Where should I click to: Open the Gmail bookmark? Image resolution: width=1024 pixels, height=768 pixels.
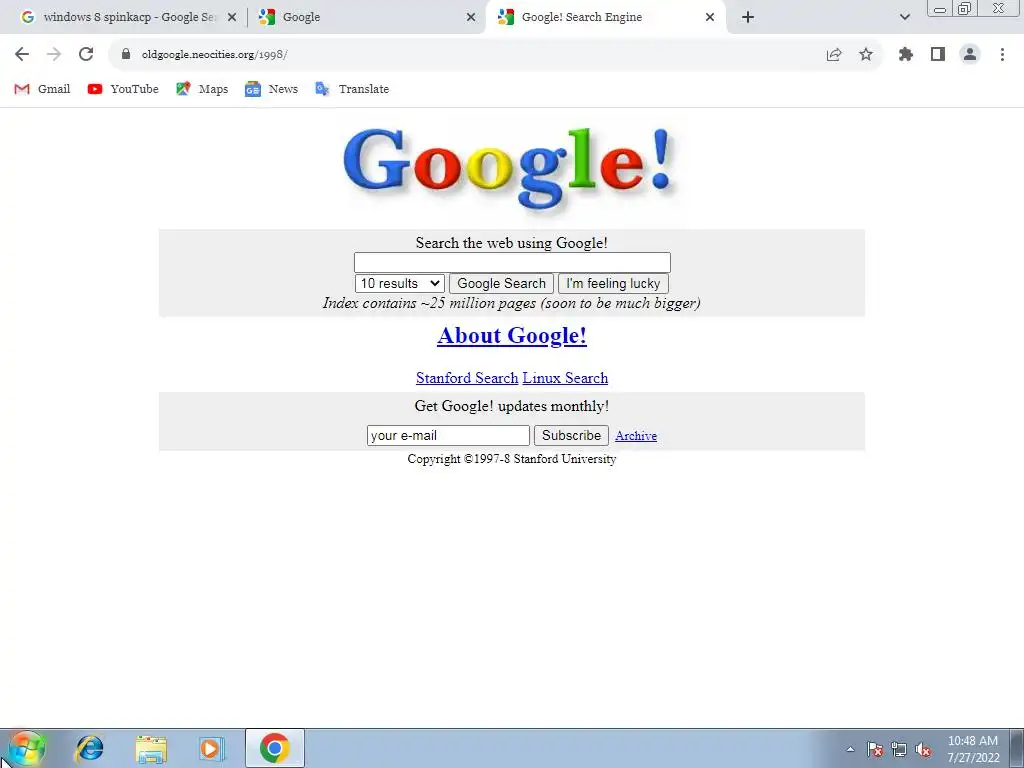[42, 89]
